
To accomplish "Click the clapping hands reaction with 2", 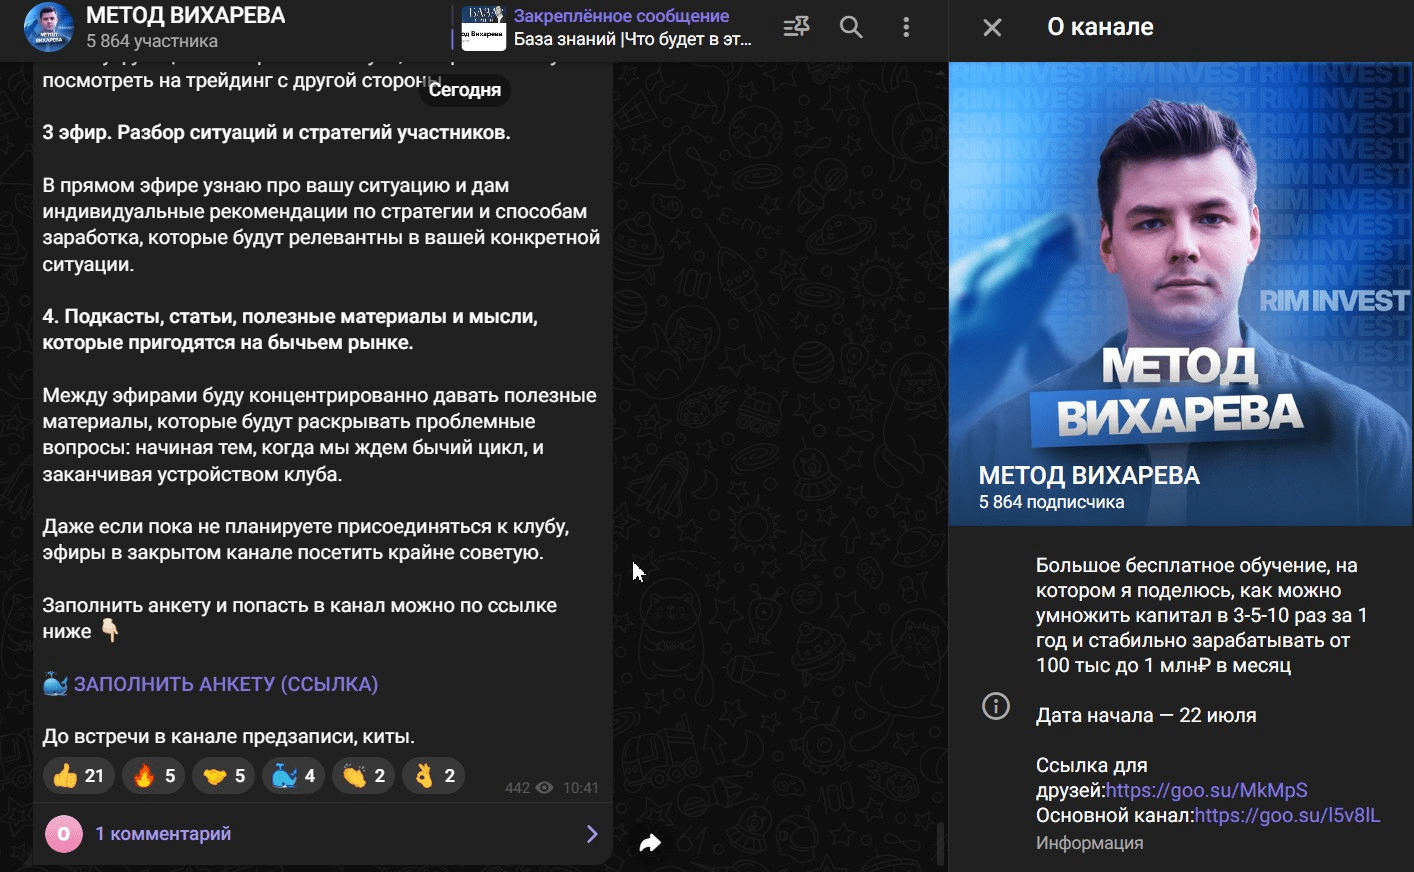I will pos(364,776).
